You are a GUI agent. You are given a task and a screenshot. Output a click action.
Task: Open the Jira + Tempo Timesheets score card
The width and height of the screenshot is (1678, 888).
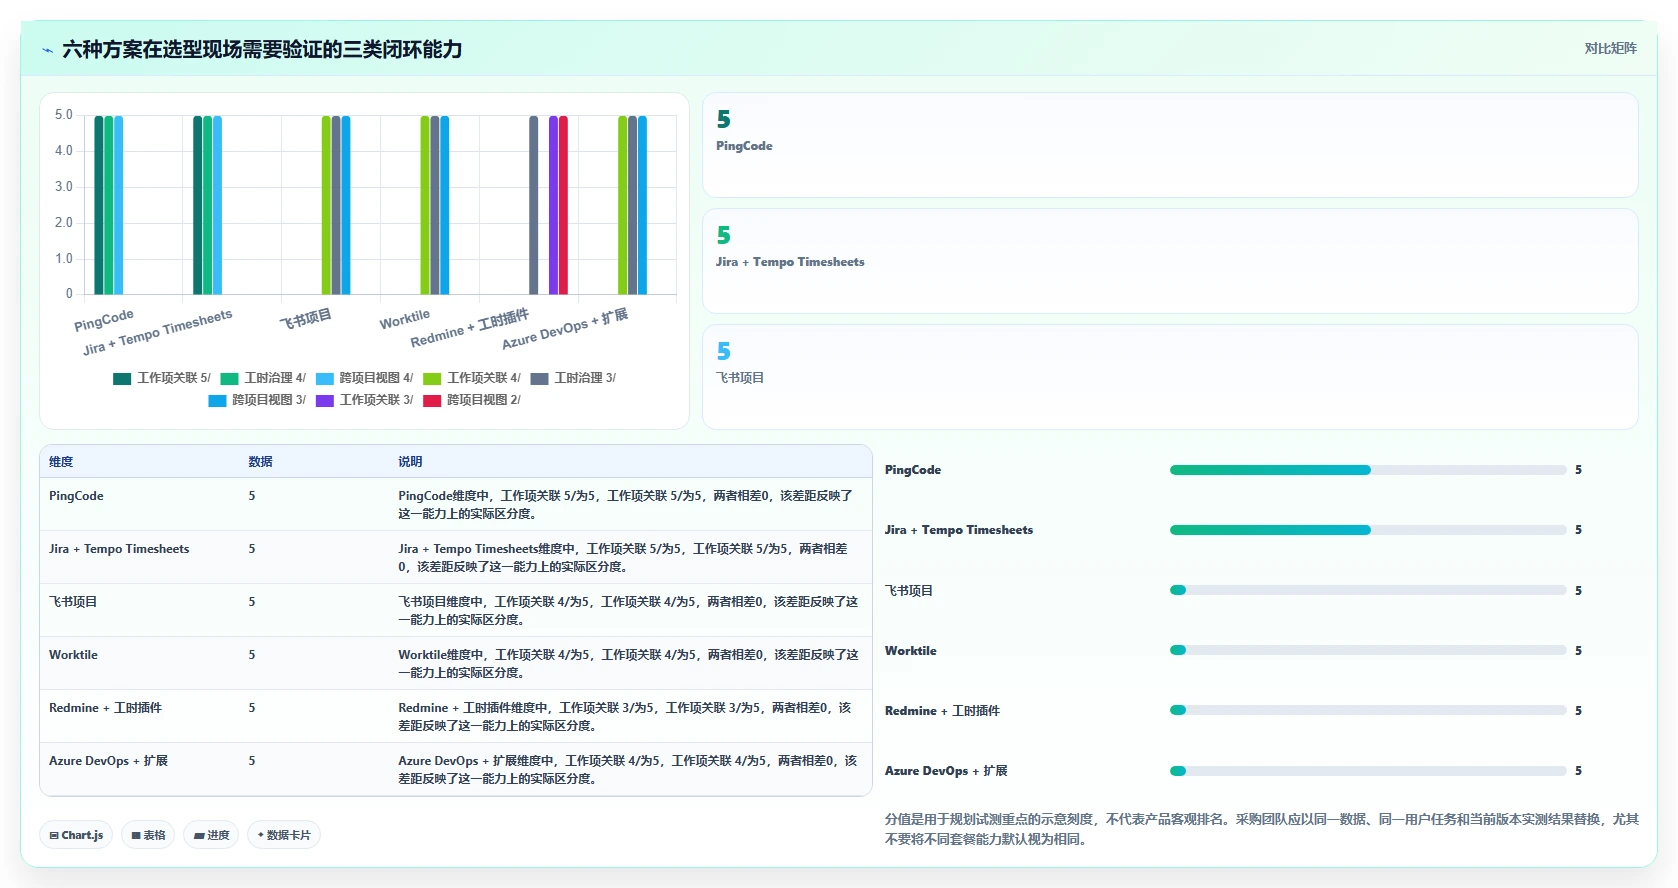(x=1170, y=261)
